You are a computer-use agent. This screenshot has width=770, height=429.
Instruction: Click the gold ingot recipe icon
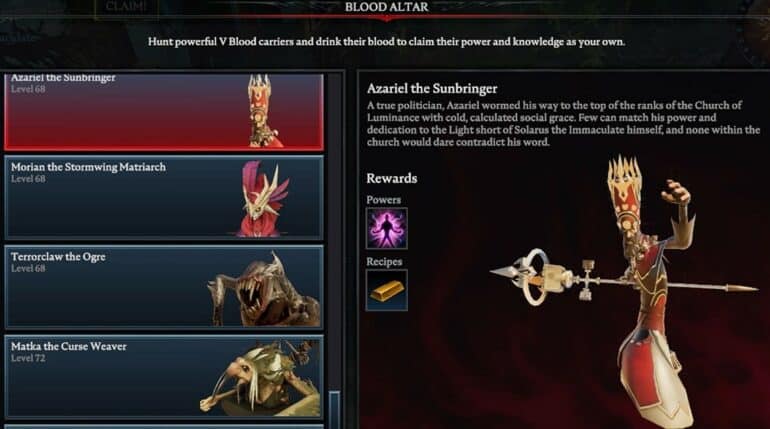point(386,290)
